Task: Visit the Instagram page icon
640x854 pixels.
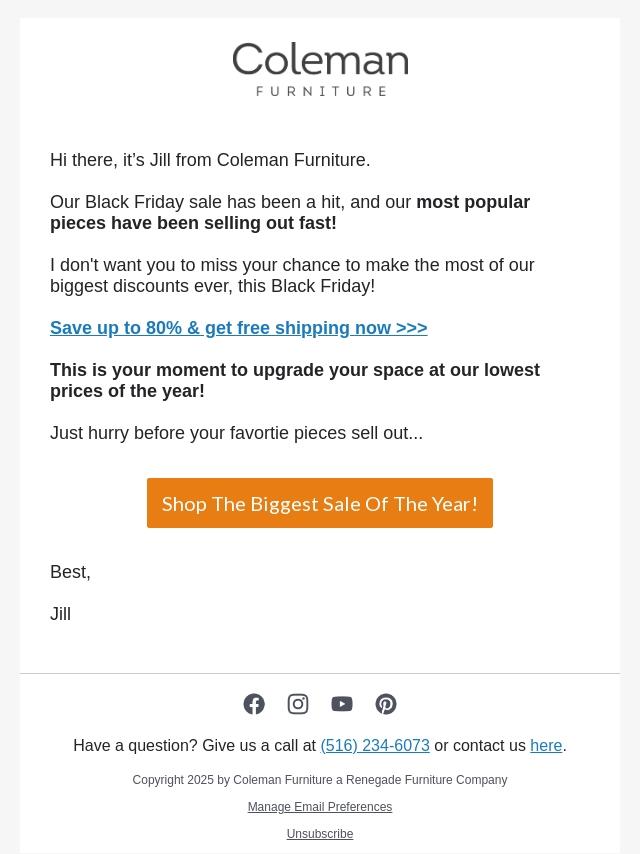Action: (x=298, y=704)
